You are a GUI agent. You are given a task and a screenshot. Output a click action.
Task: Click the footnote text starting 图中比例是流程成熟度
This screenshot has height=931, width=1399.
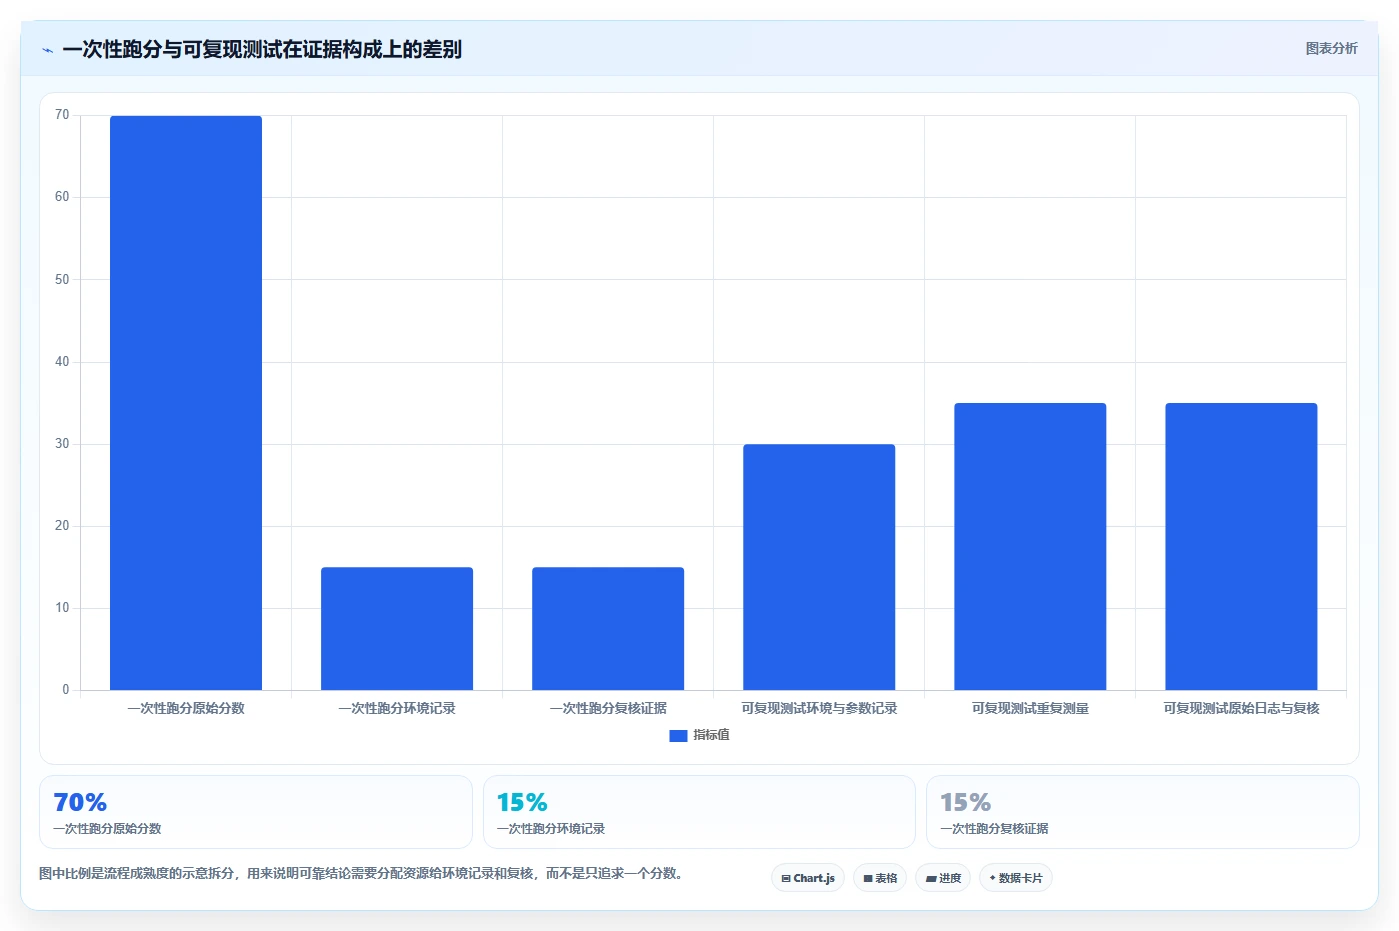click(x=362, y=873)
